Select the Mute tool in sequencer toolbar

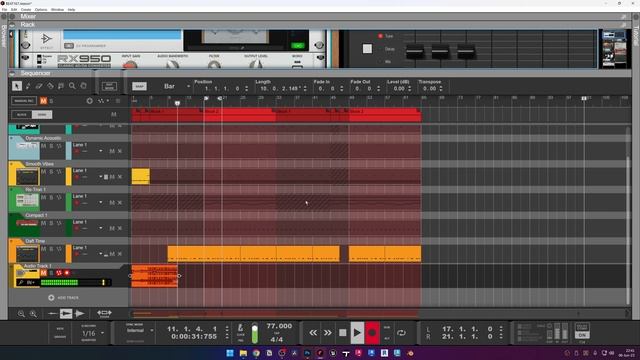(x=61, y=86)
